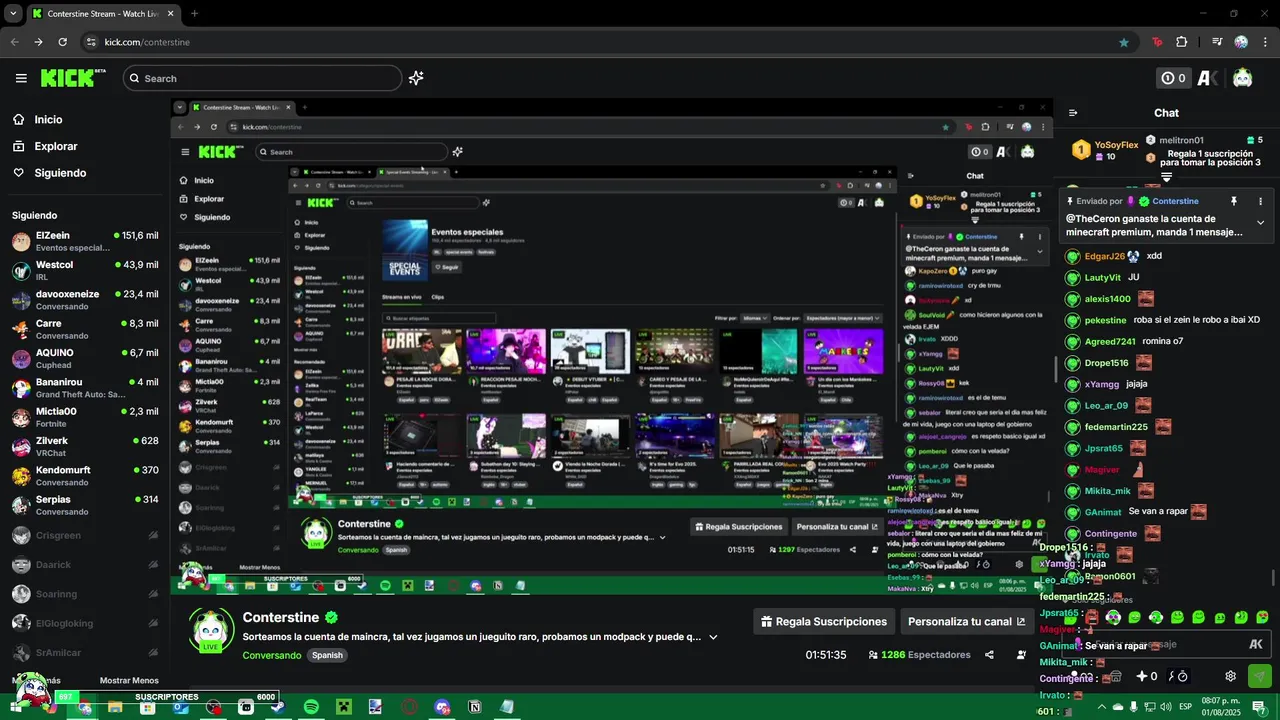Open the ESP input language selector
The image size is (1280, 720).
point(1186,707)
